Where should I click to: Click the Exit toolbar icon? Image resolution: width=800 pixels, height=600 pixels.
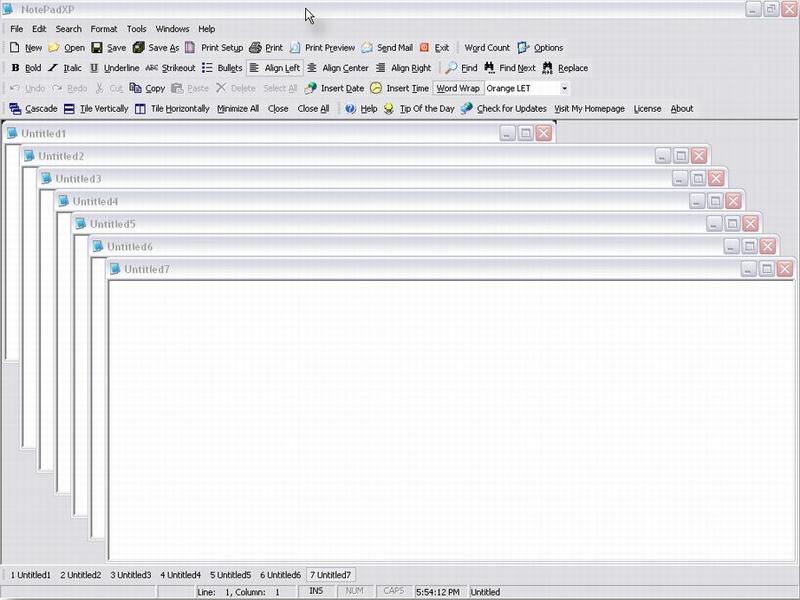pyautogui.click(x=424, y=47)
